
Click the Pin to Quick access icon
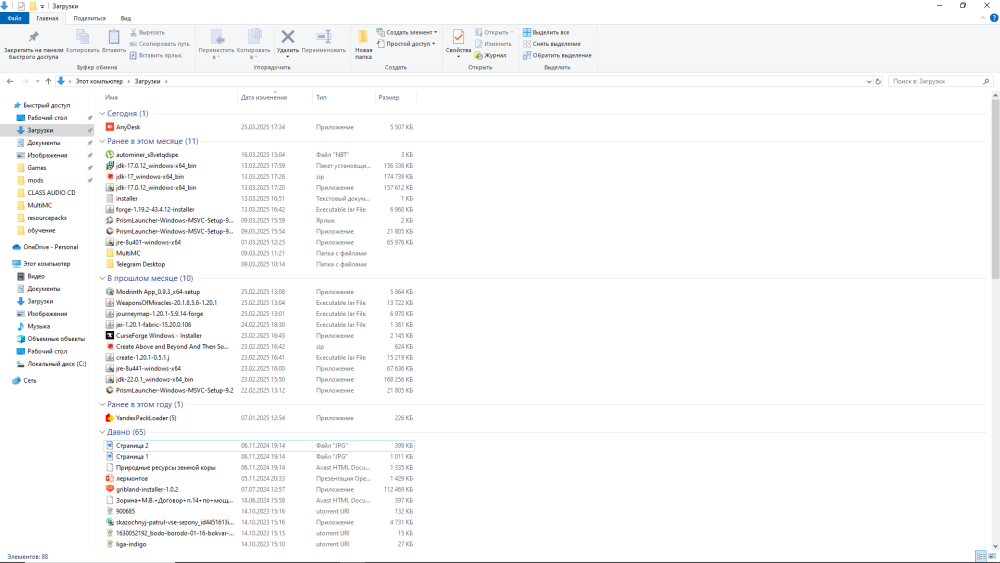(x=33, y=37)
